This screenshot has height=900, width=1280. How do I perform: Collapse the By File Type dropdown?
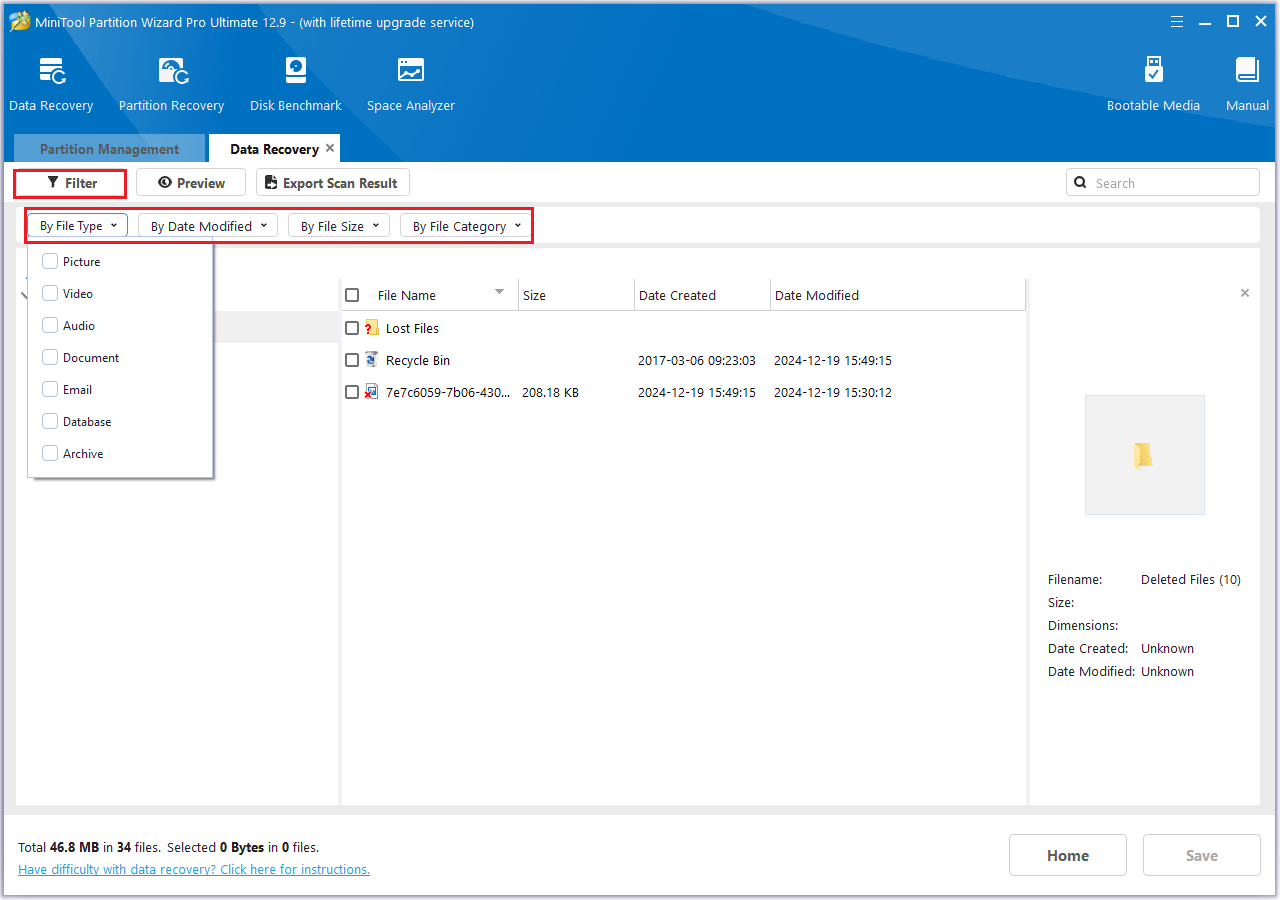(x=78, y=226)
